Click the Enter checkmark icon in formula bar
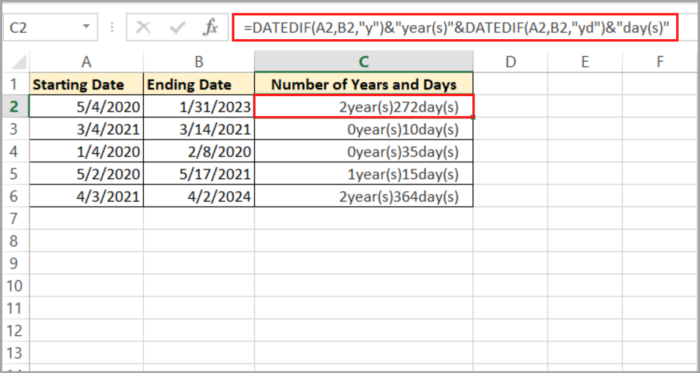700x373 pixels. pyautogui.click(x=177, y=28)
